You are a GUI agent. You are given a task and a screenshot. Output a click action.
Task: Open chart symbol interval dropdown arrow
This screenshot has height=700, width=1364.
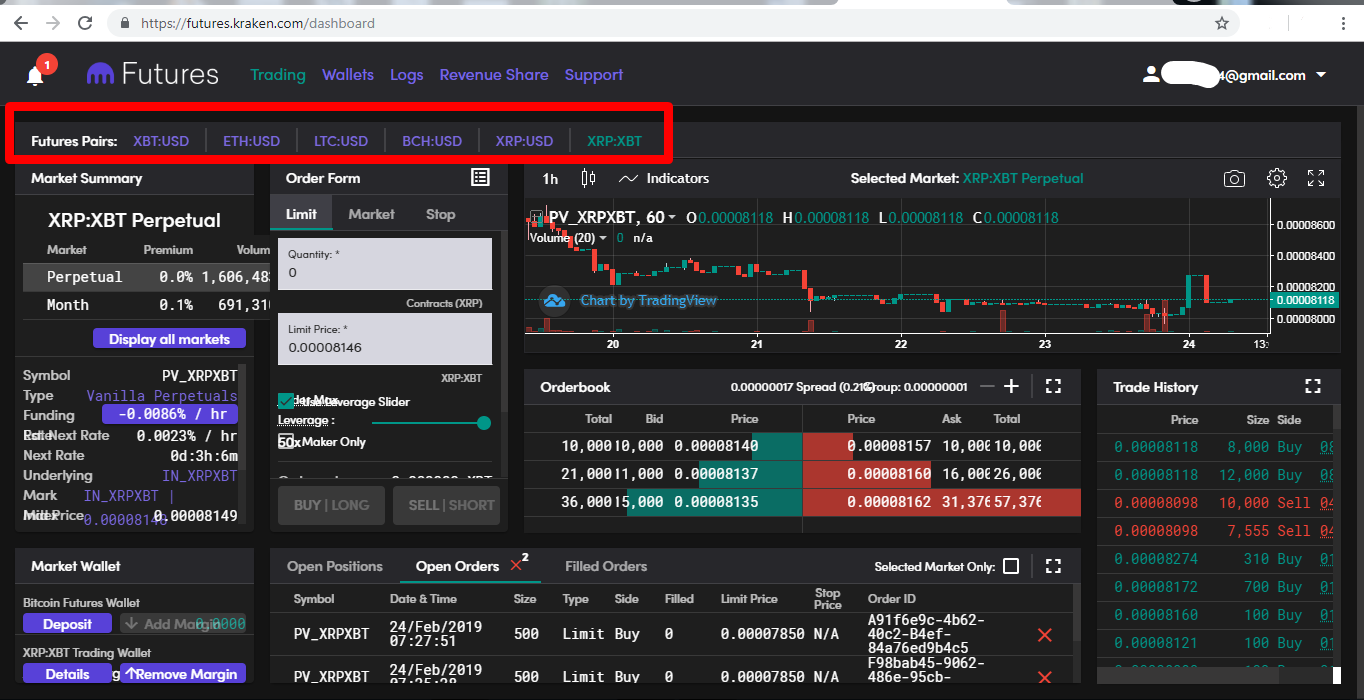coord(673,217)
